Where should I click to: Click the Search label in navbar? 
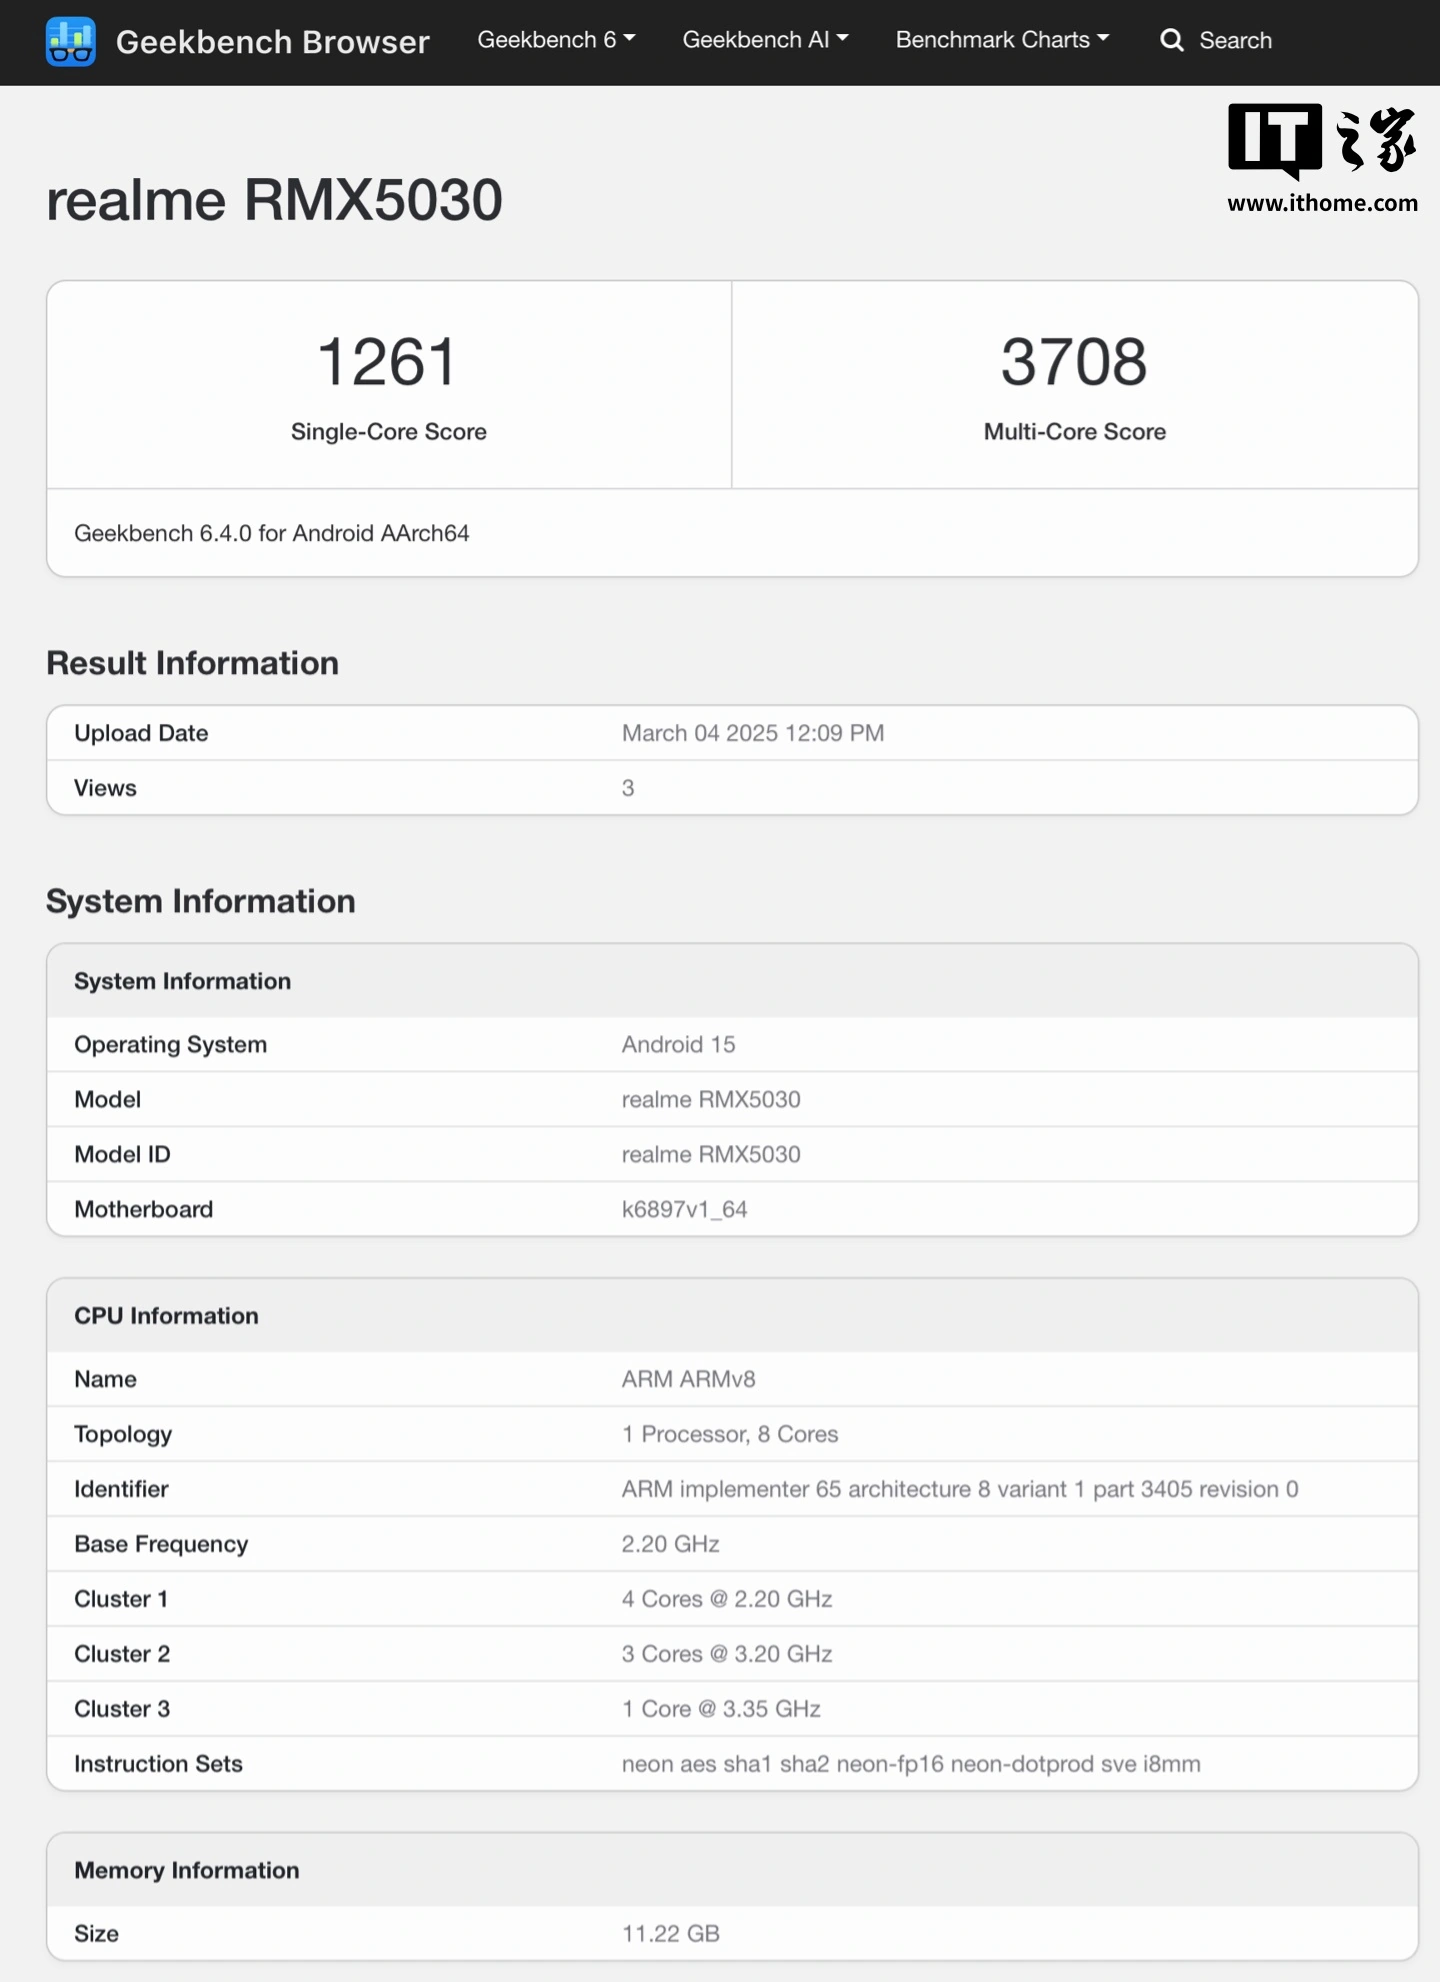coord(1235,41)
